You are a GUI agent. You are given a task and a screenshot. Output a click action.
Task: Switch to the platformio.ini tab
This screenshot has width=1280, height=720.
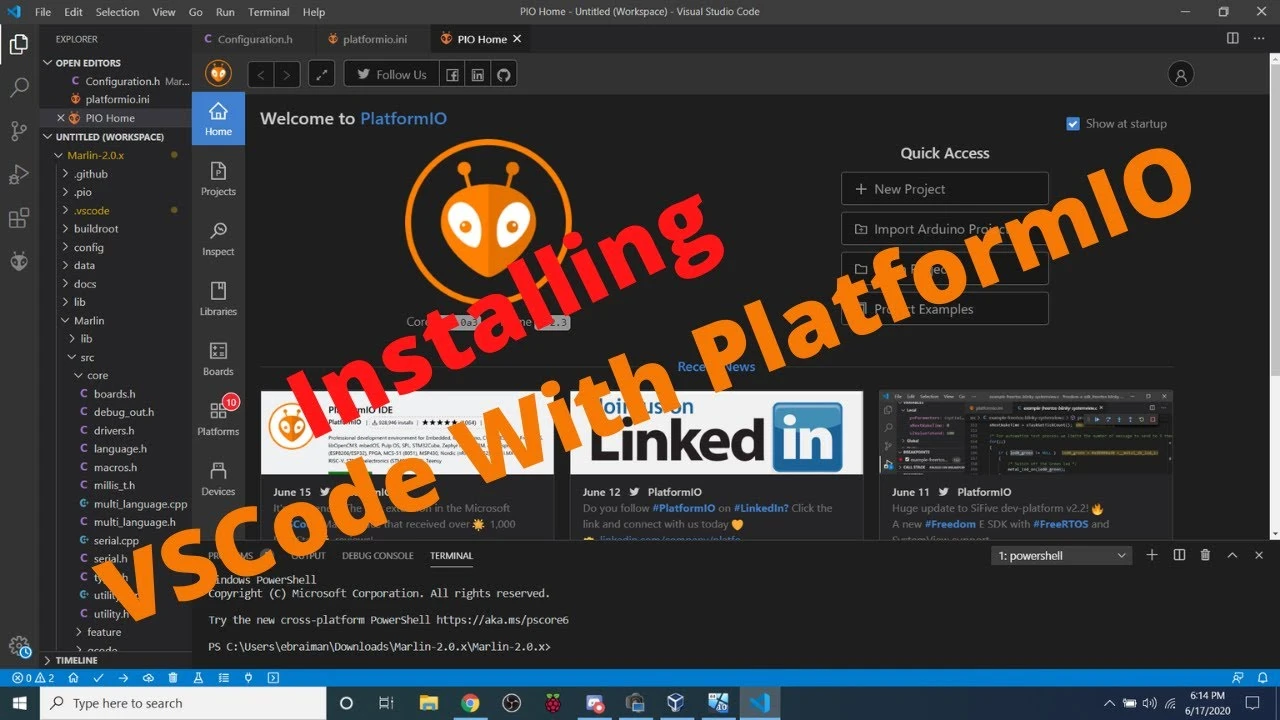pyautogui.click(x=374, y=39)
